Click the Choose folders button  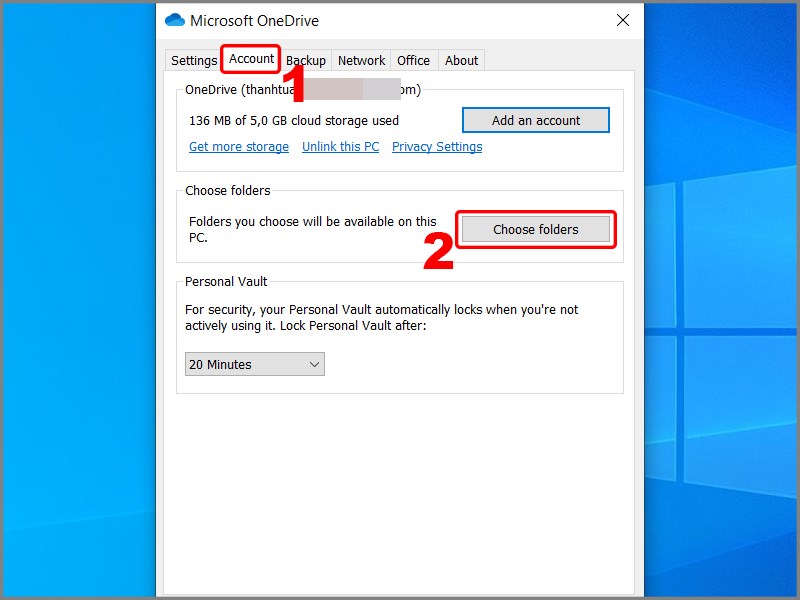536,230
